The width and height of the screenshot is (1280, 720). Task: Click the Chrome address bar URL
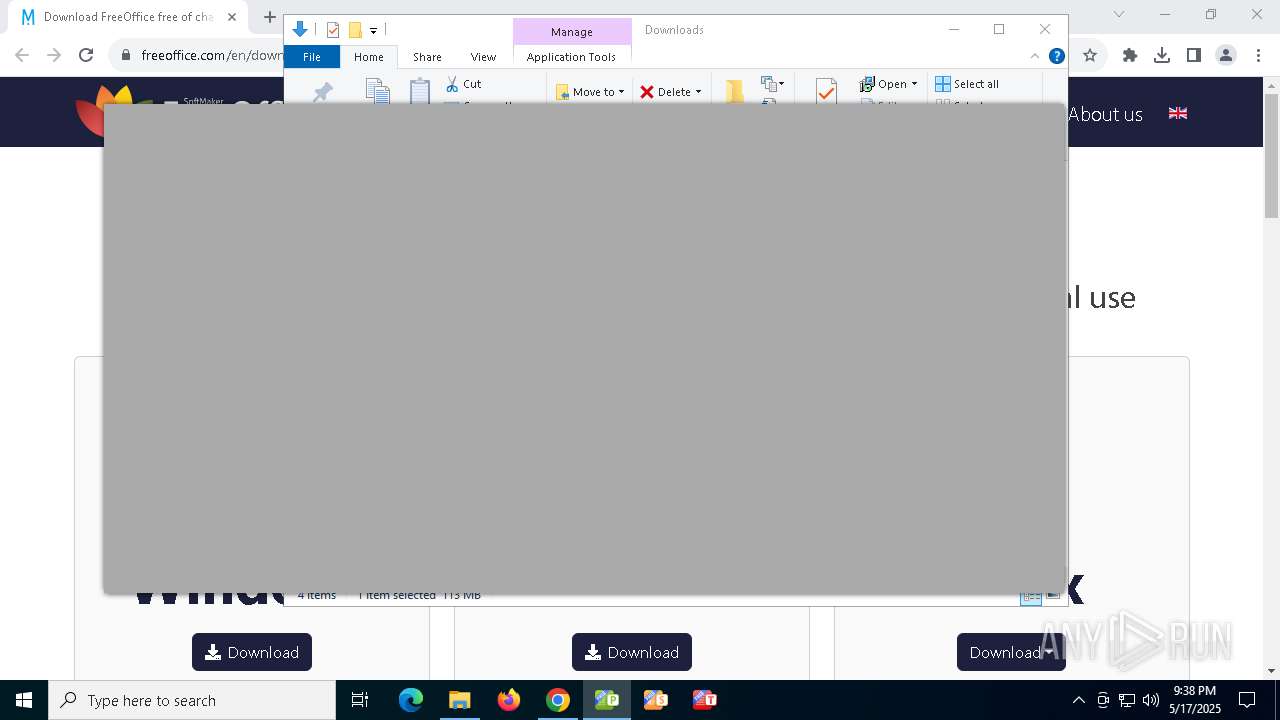tap(212, 55)
